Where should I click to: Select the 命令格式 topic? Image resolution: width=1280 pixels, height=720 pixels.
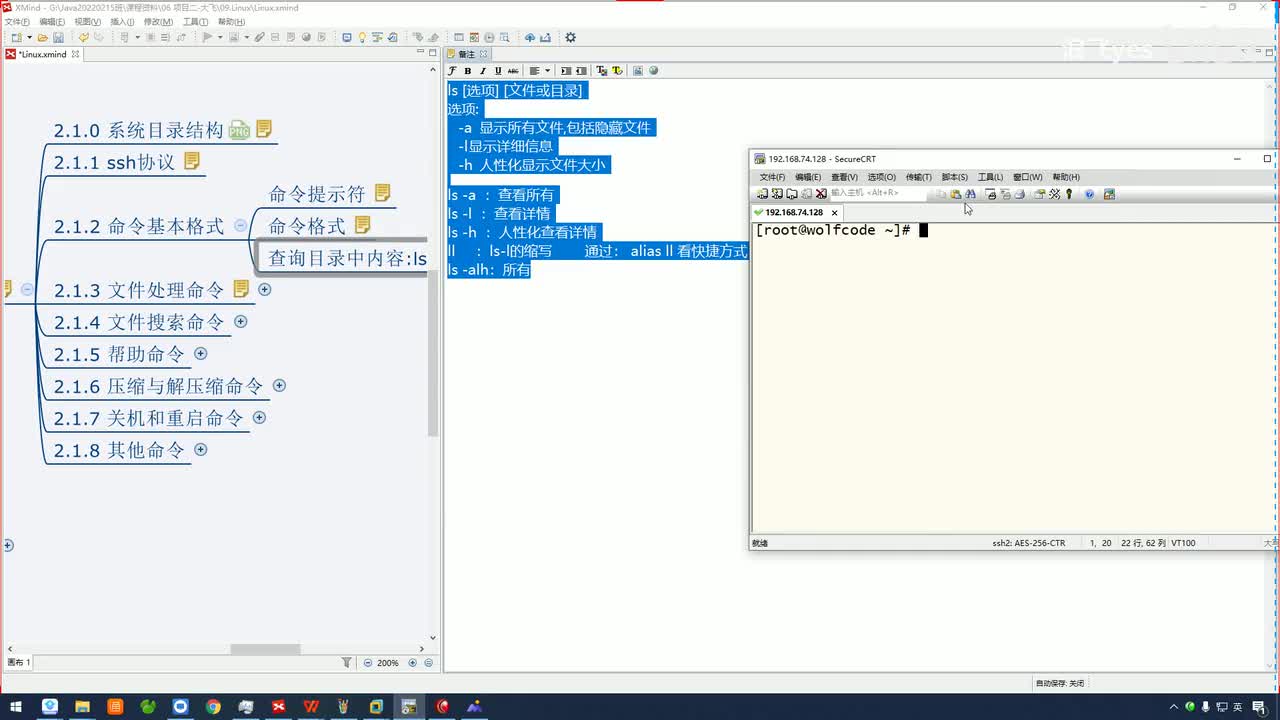[307, 226]
